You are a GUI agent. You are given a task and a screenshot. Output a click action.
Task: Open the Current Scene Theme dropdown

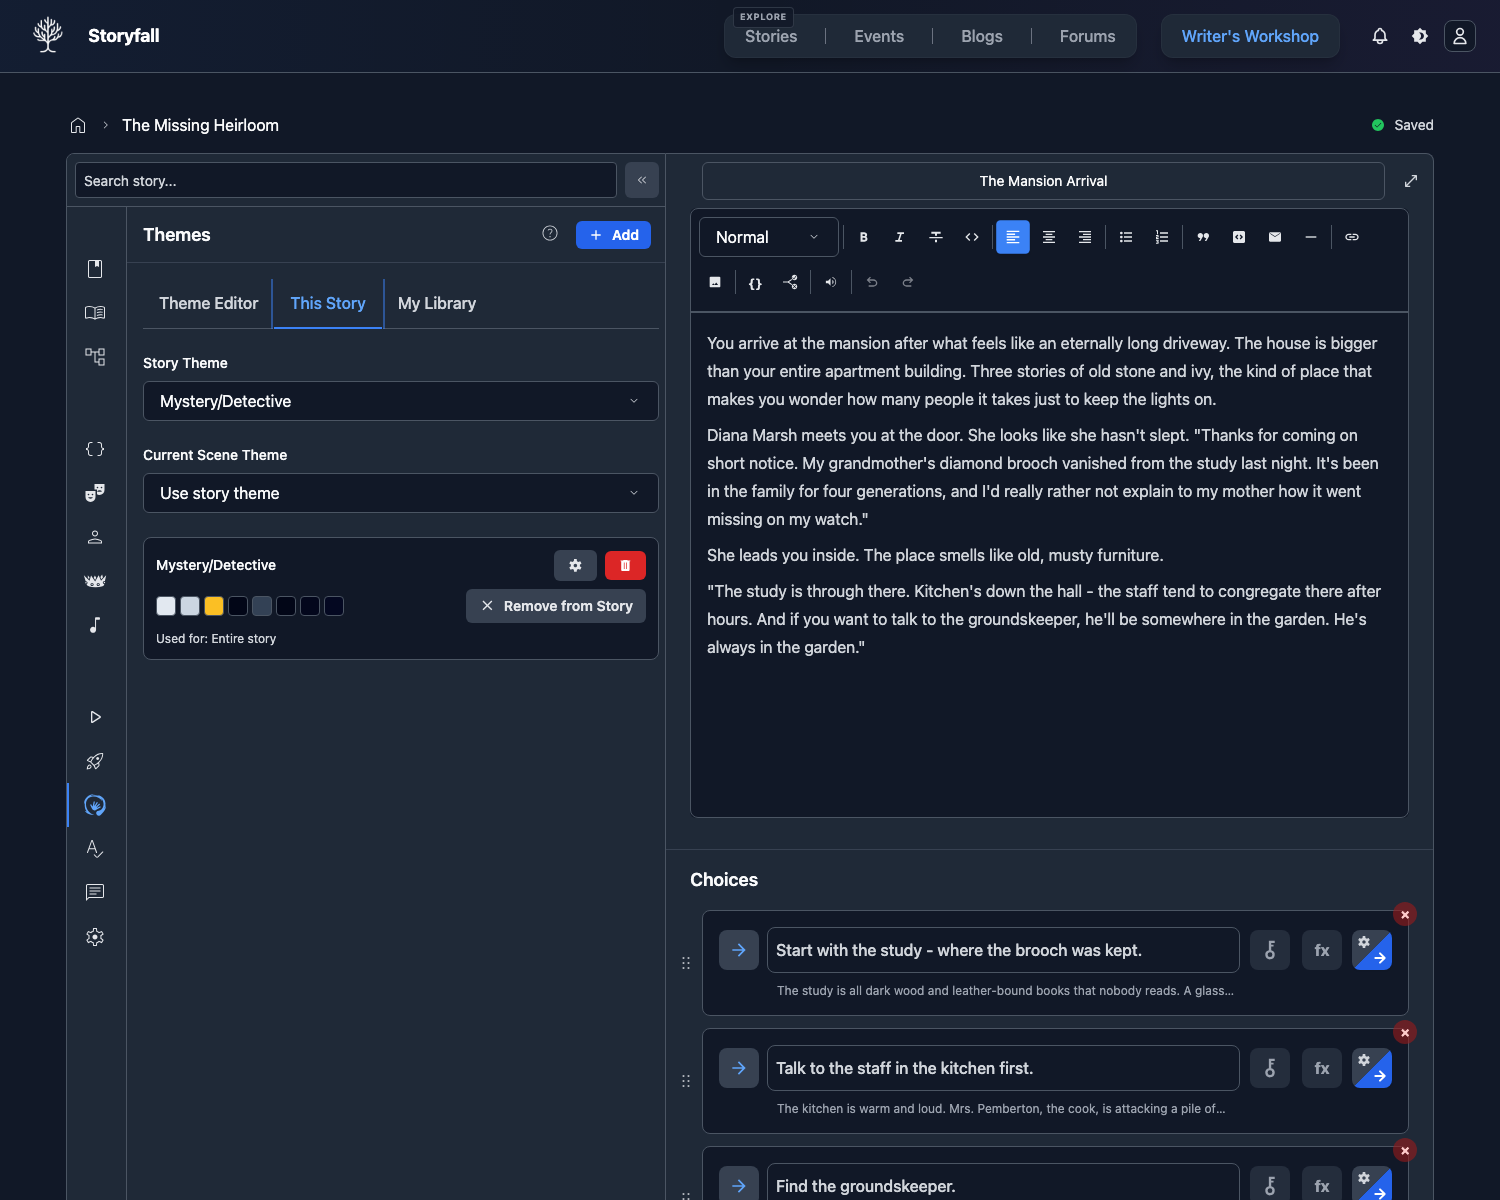click(400, 493)
